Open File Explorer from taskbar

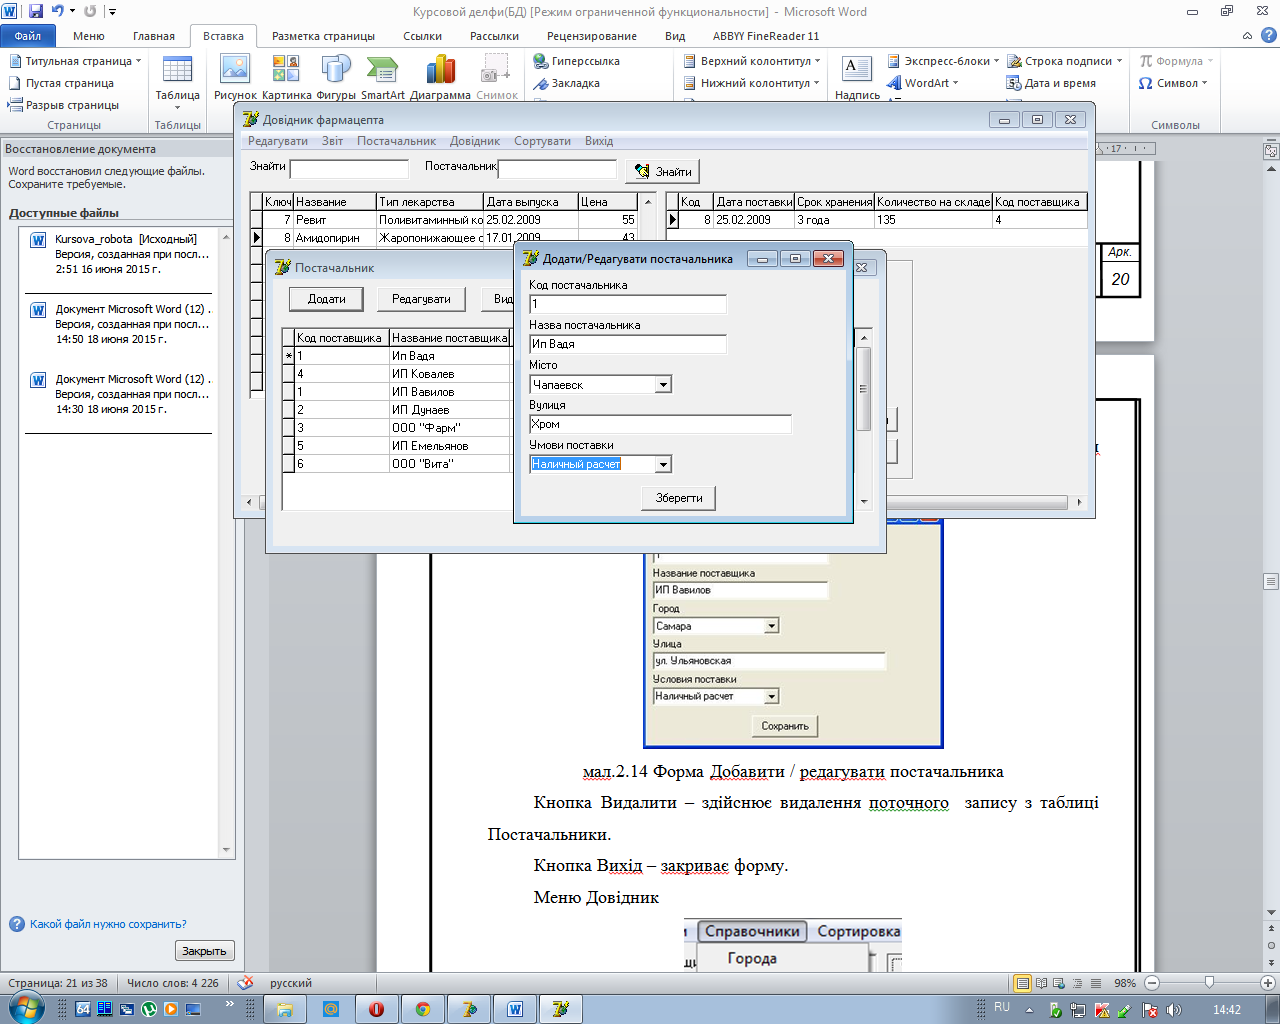(285, 1009)
